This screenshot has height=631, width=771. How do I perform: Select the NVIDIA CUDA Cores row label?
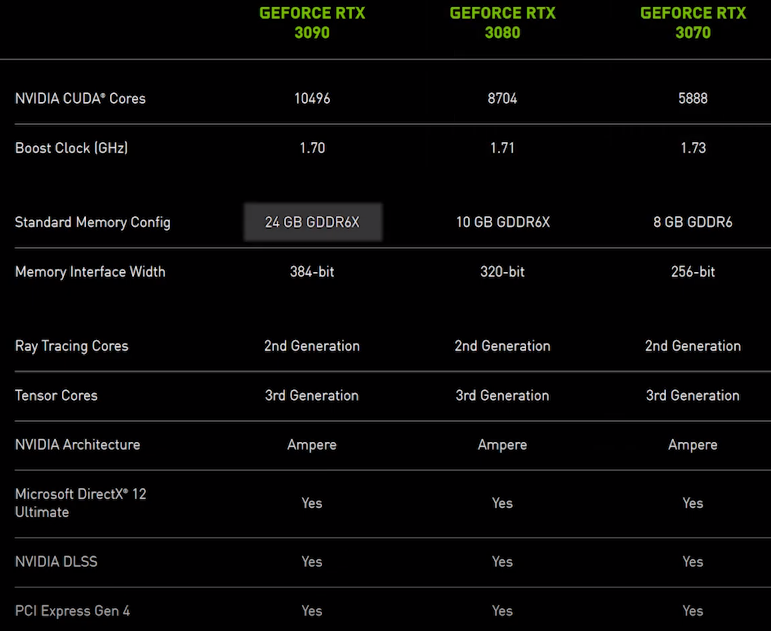tap(80, 98)
